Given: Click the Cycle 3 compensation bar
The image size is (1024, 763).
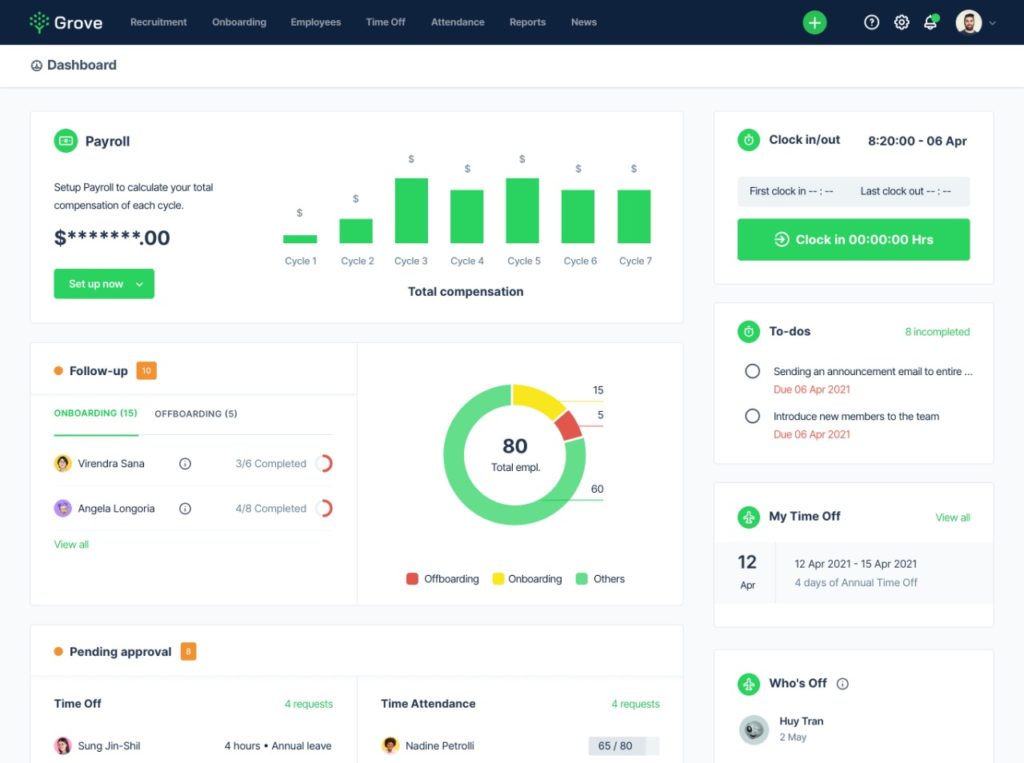Looking at the screenshot, I should click(411, 210).
